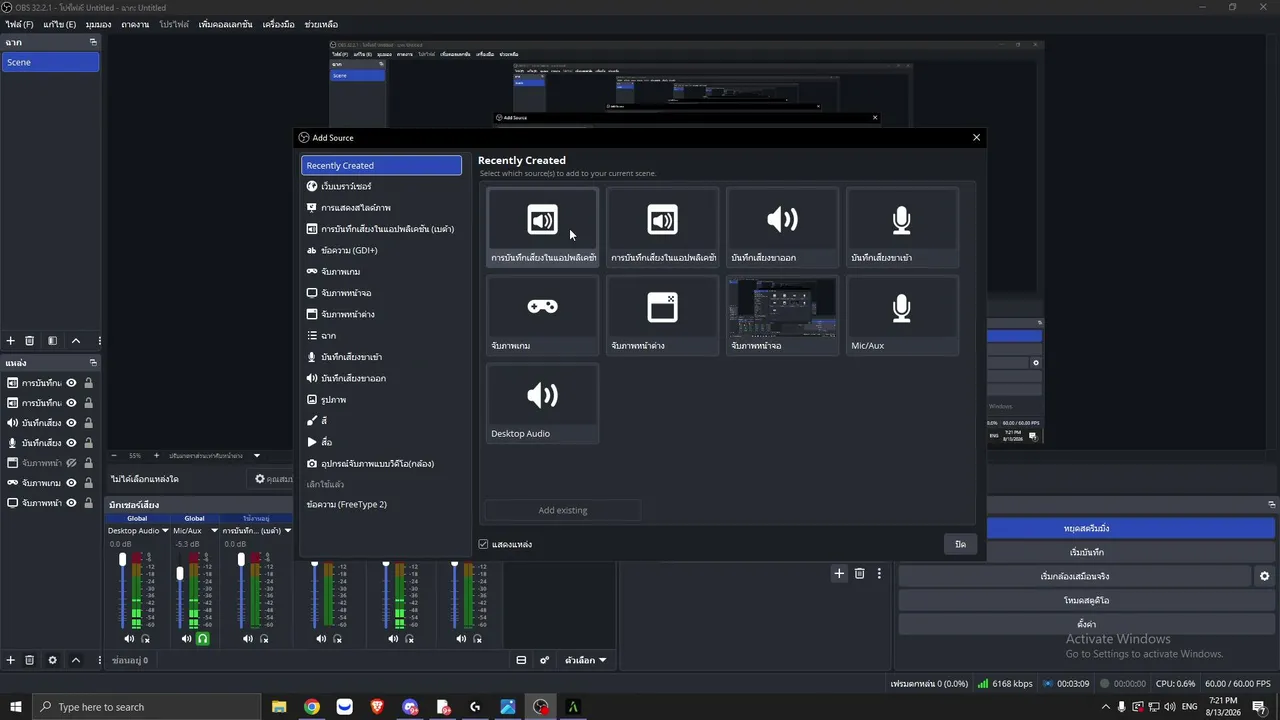Open advanced audio properties gear under the mixer
Screen dimensions: 1280x720
tap(545, 660)
